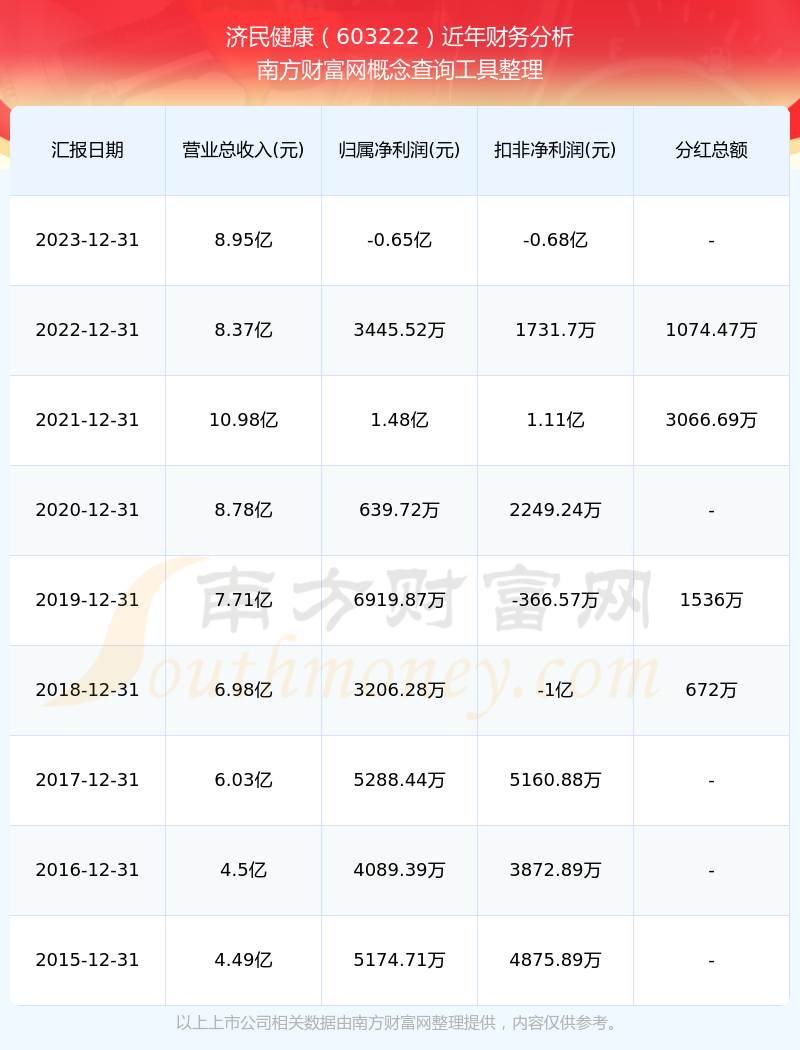Select the 扣非净利润(元) column header
800x1050 pixels.
556,150
